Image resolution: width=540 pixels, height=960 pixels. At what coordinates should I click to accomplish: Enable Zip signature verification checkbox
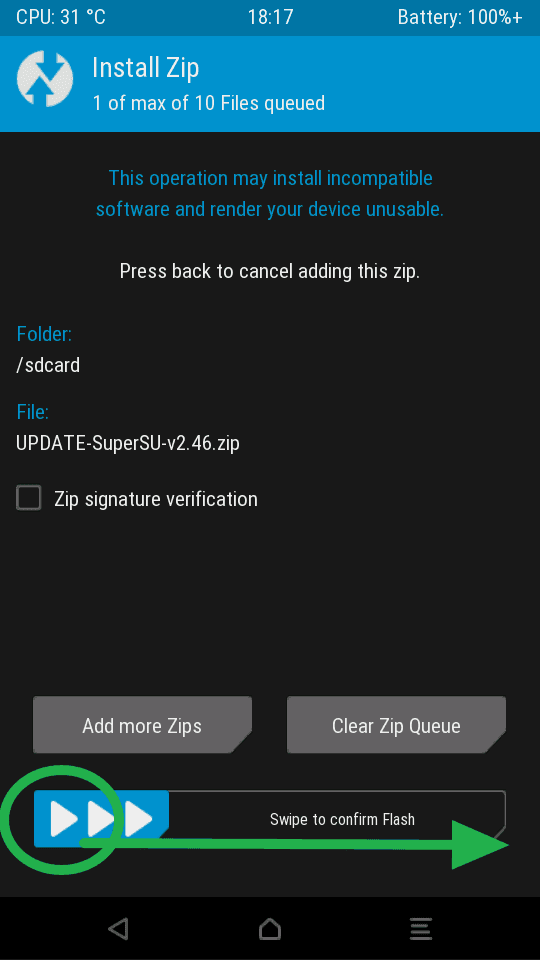tap(29, 498)
